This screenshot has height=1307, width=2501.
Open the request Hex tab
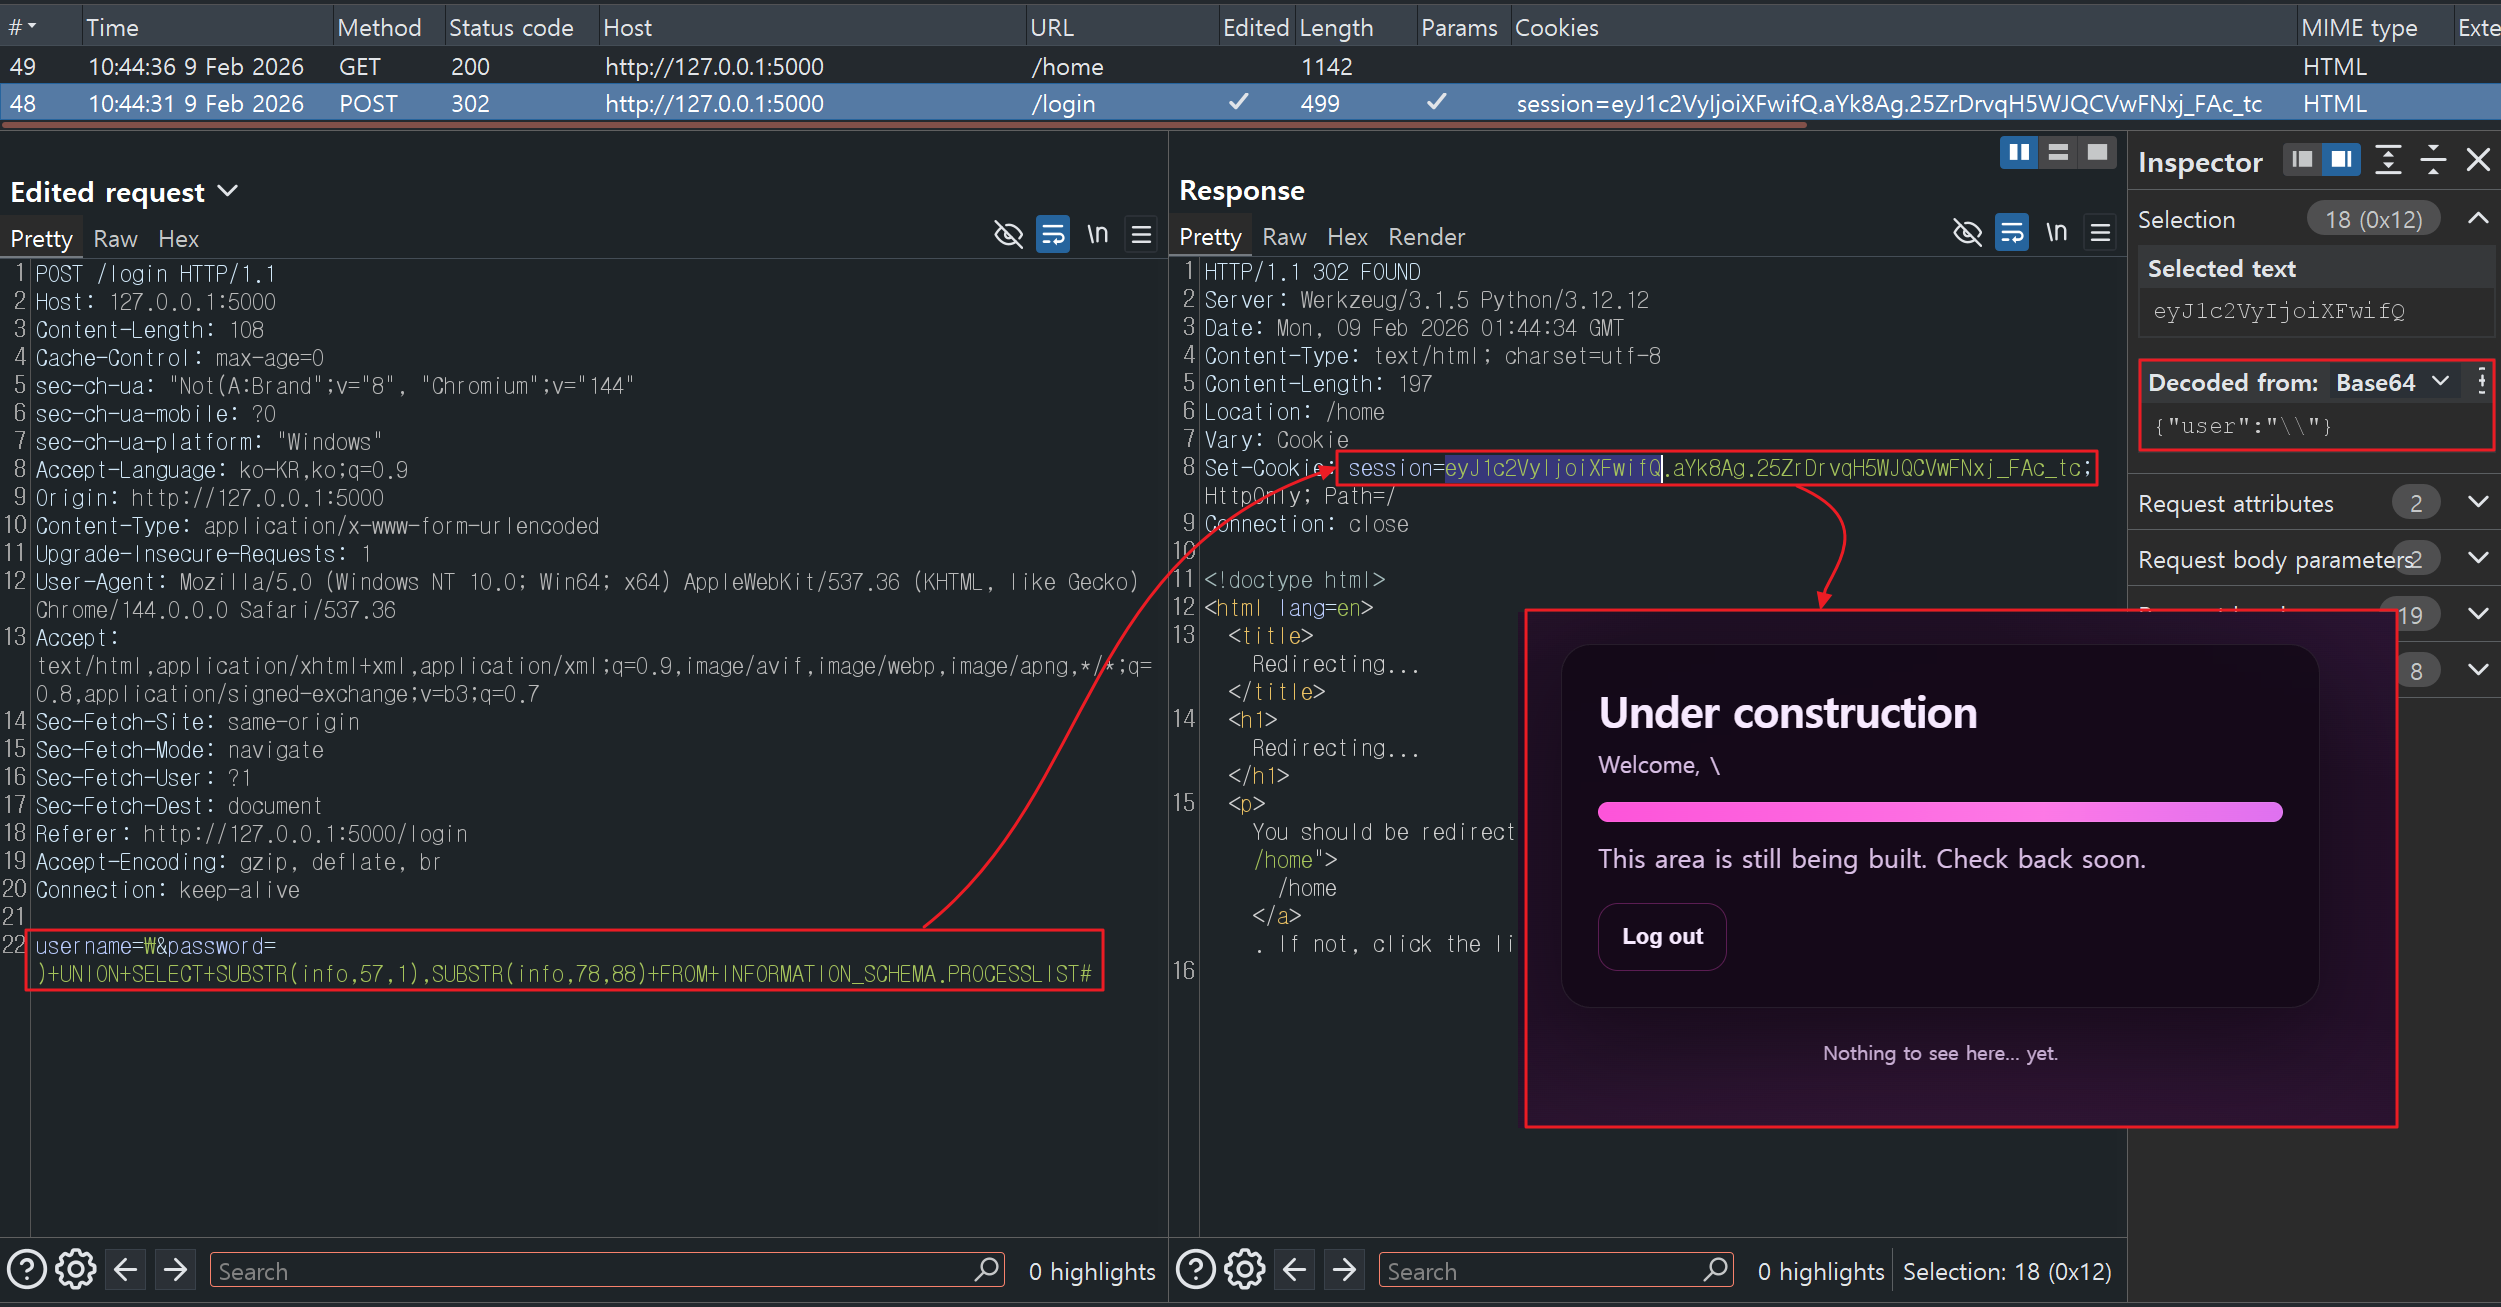coord(178,239)
